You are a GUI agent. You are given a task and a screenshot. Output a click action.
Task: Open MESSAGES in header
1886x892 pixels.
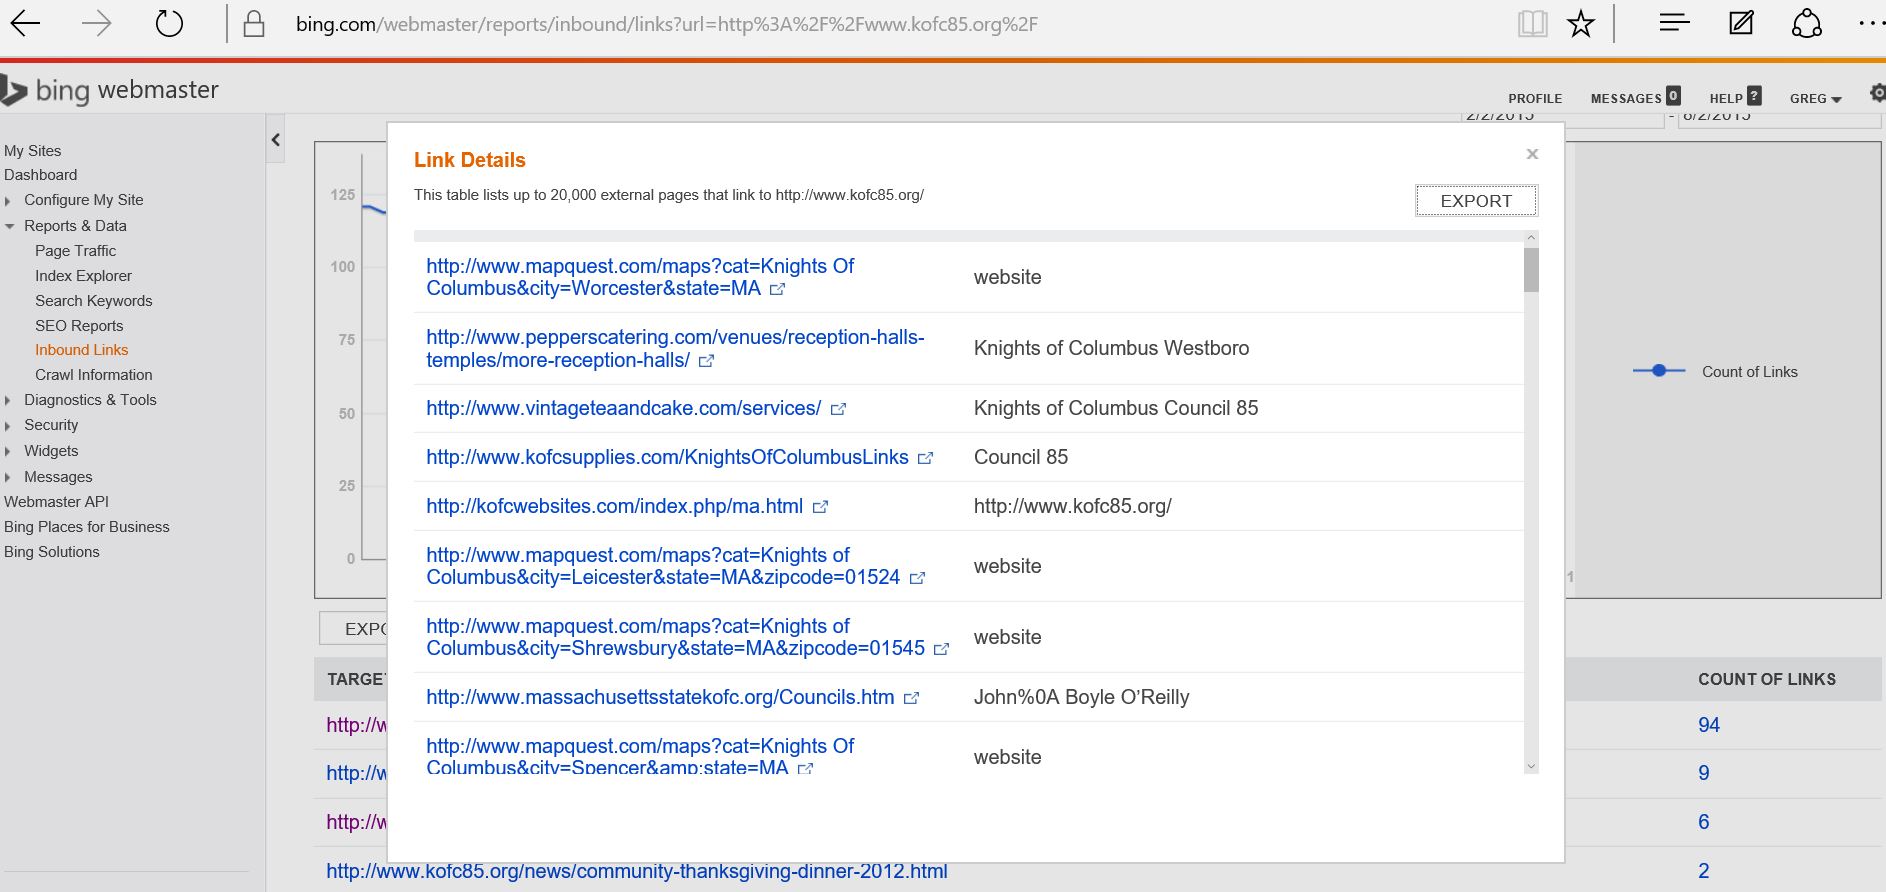[1626, 98]
